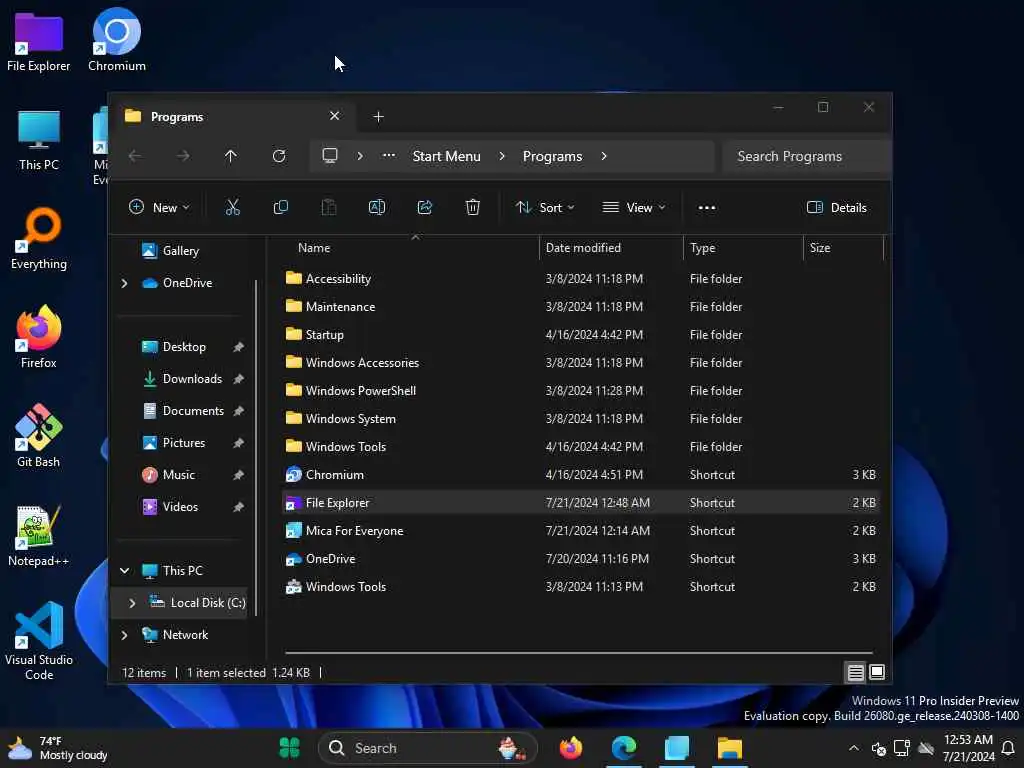1024x768 pixels.
Task: Close the Programs tab
Action: [x=334, y=116]
